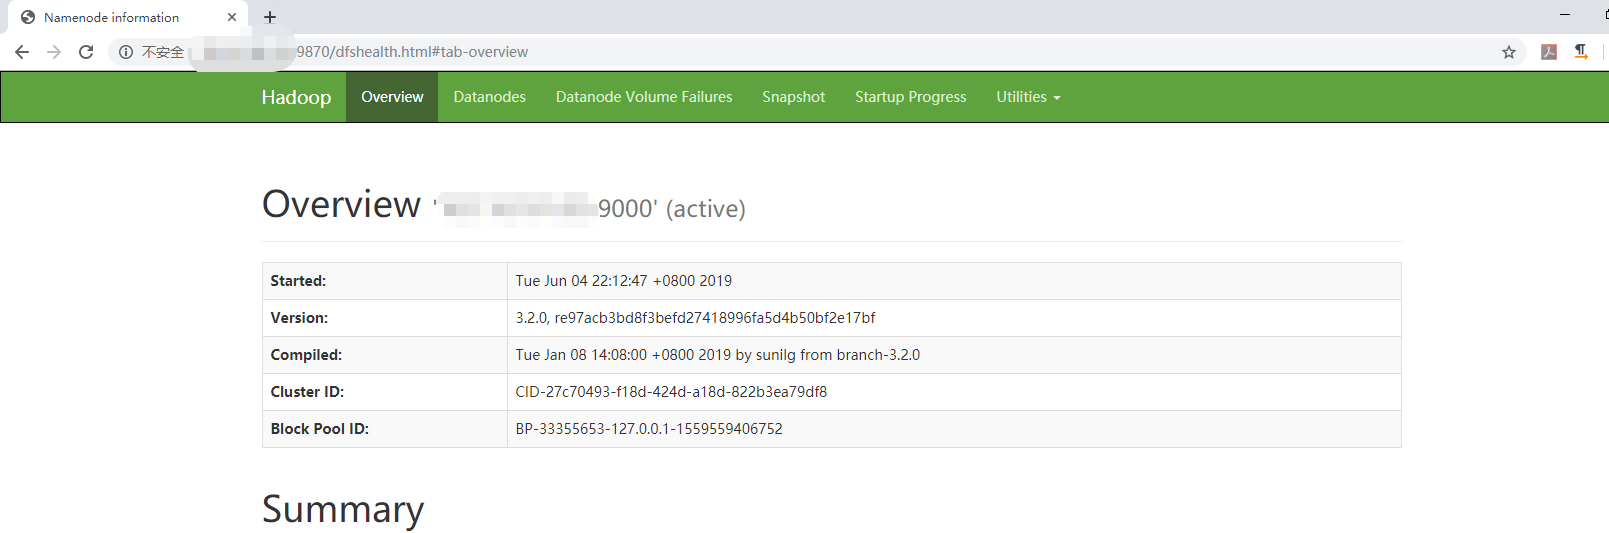Click the Block Pool ID value

coord(649,429)
